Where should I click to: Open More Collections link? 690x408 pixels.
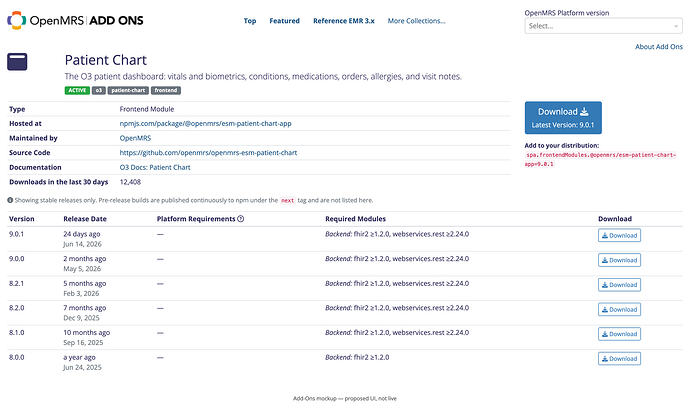pyautogui.click(x=416, y=21)
